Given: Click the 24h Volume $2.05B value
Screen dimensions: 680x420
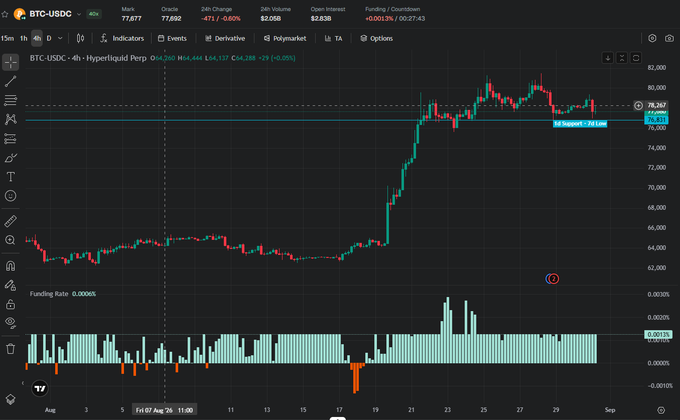Looking at the screenshot, I should pyautogui.click(x=271, y=19).
